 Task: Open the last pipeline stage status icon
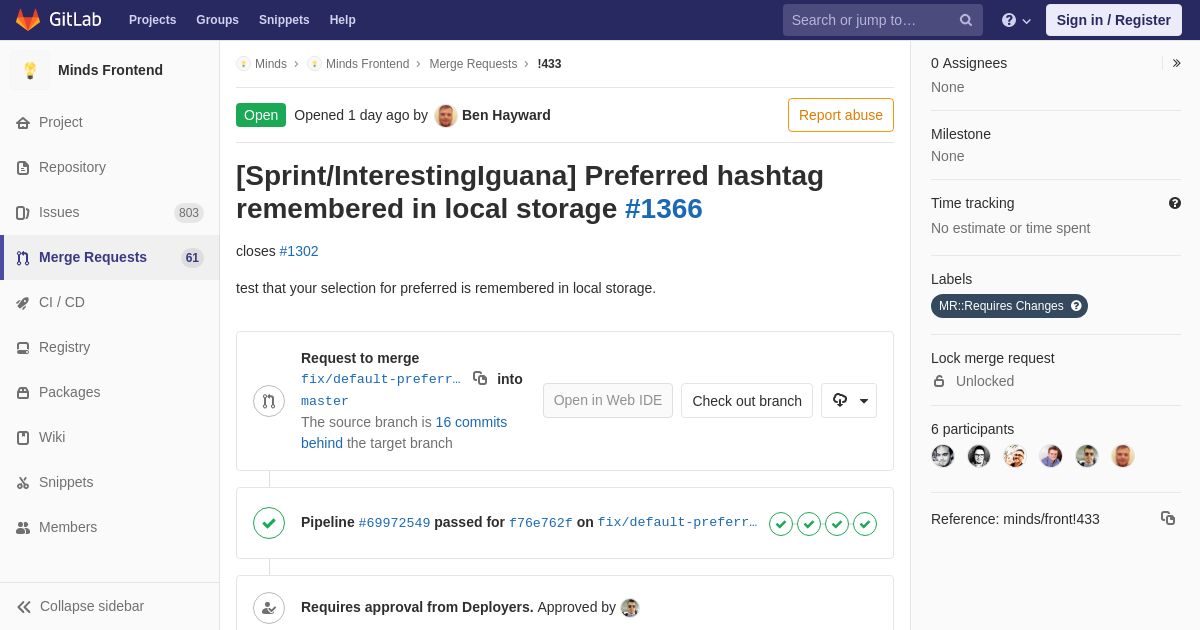[865, 523]
